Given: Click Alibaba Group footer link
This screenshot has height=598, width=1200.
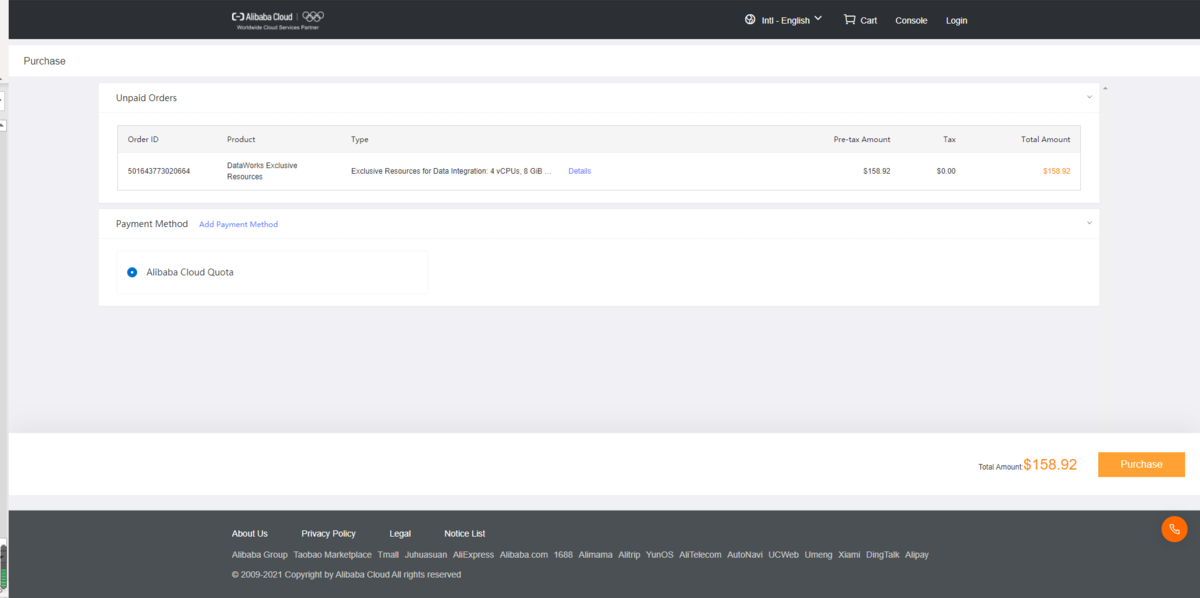Looking at the screenshot, I should (260, 554).
